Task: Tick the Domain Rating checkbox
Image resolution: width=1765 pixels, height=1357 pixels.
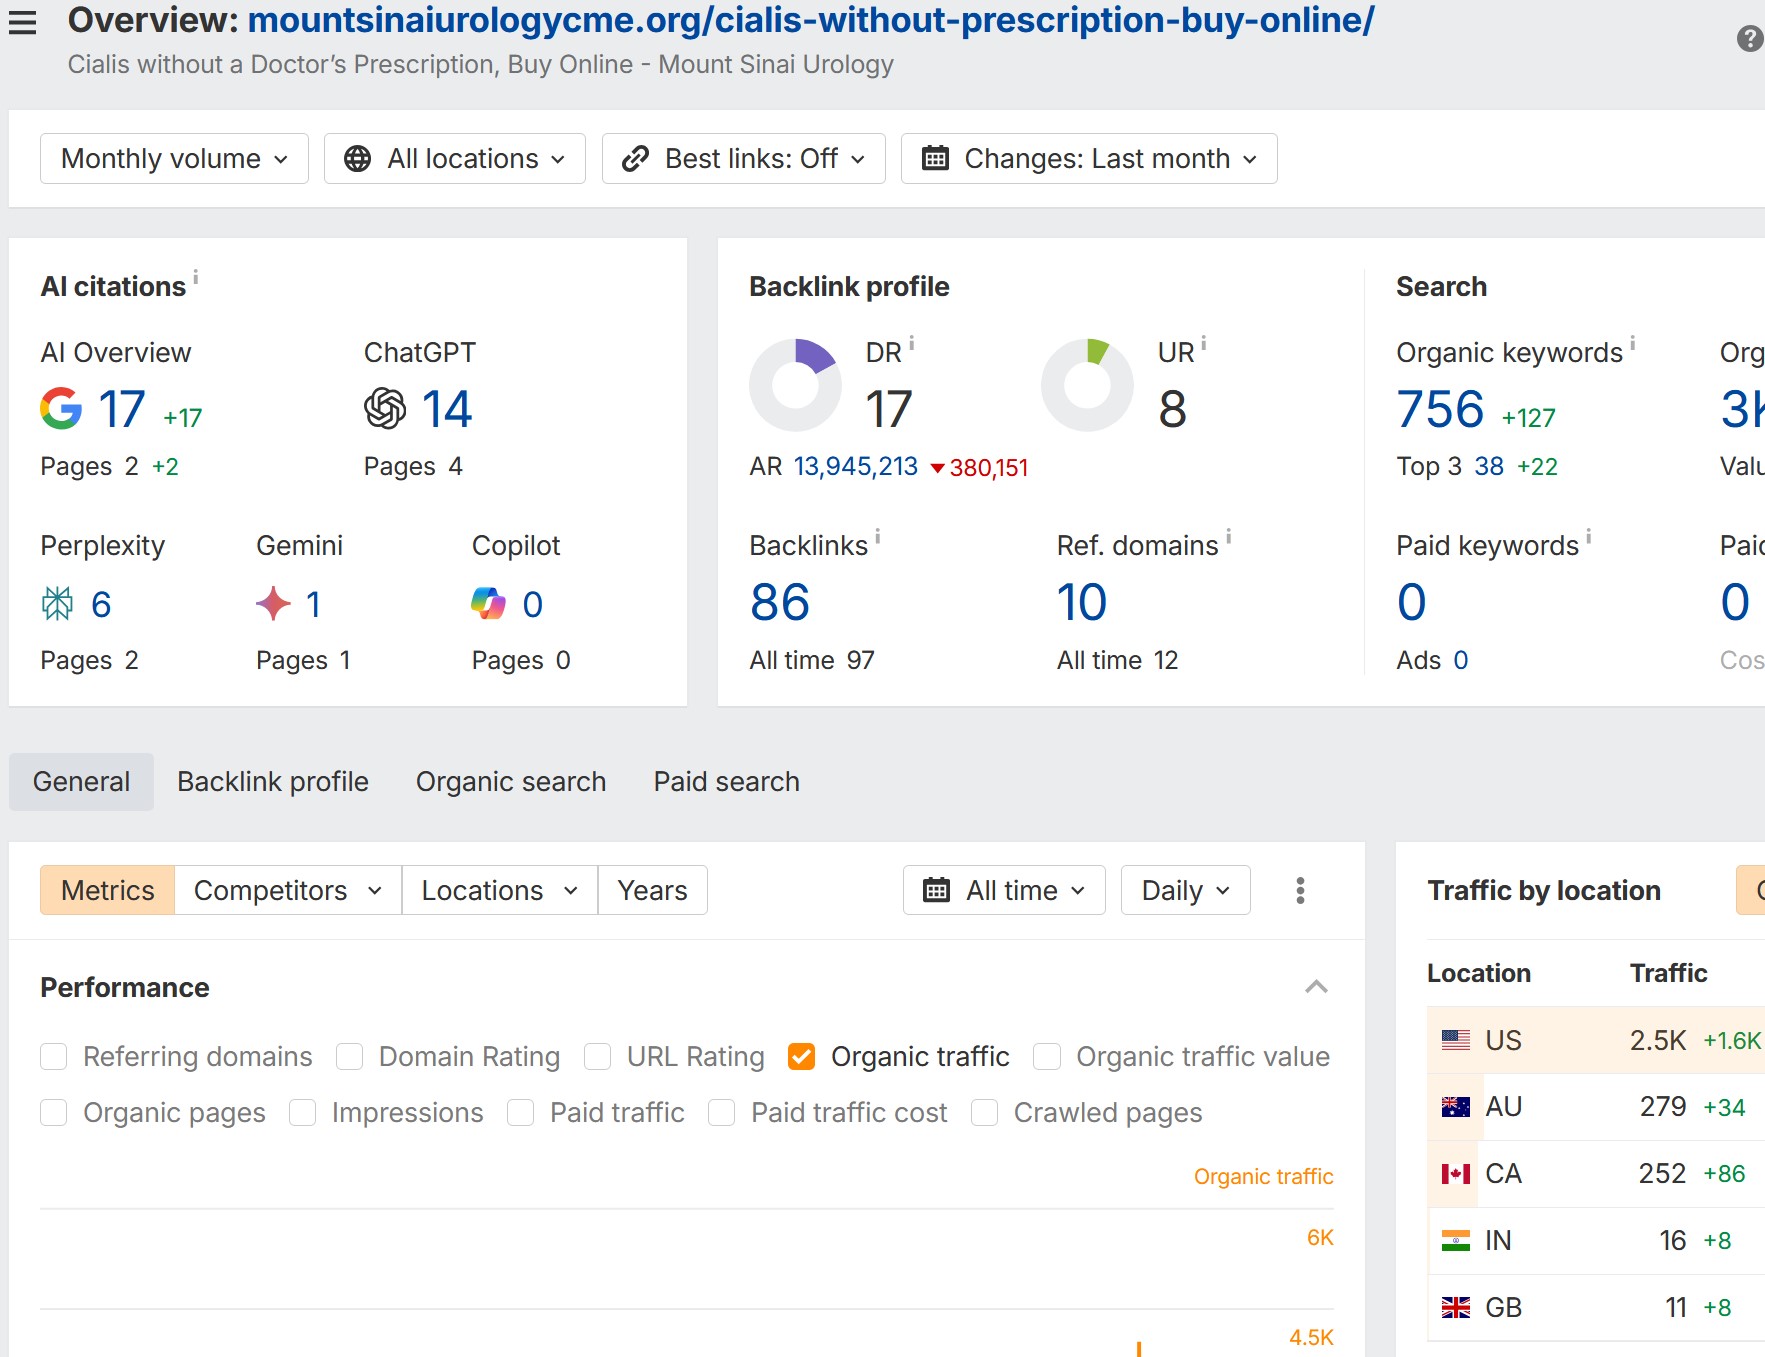Action: pos(349,1057)
